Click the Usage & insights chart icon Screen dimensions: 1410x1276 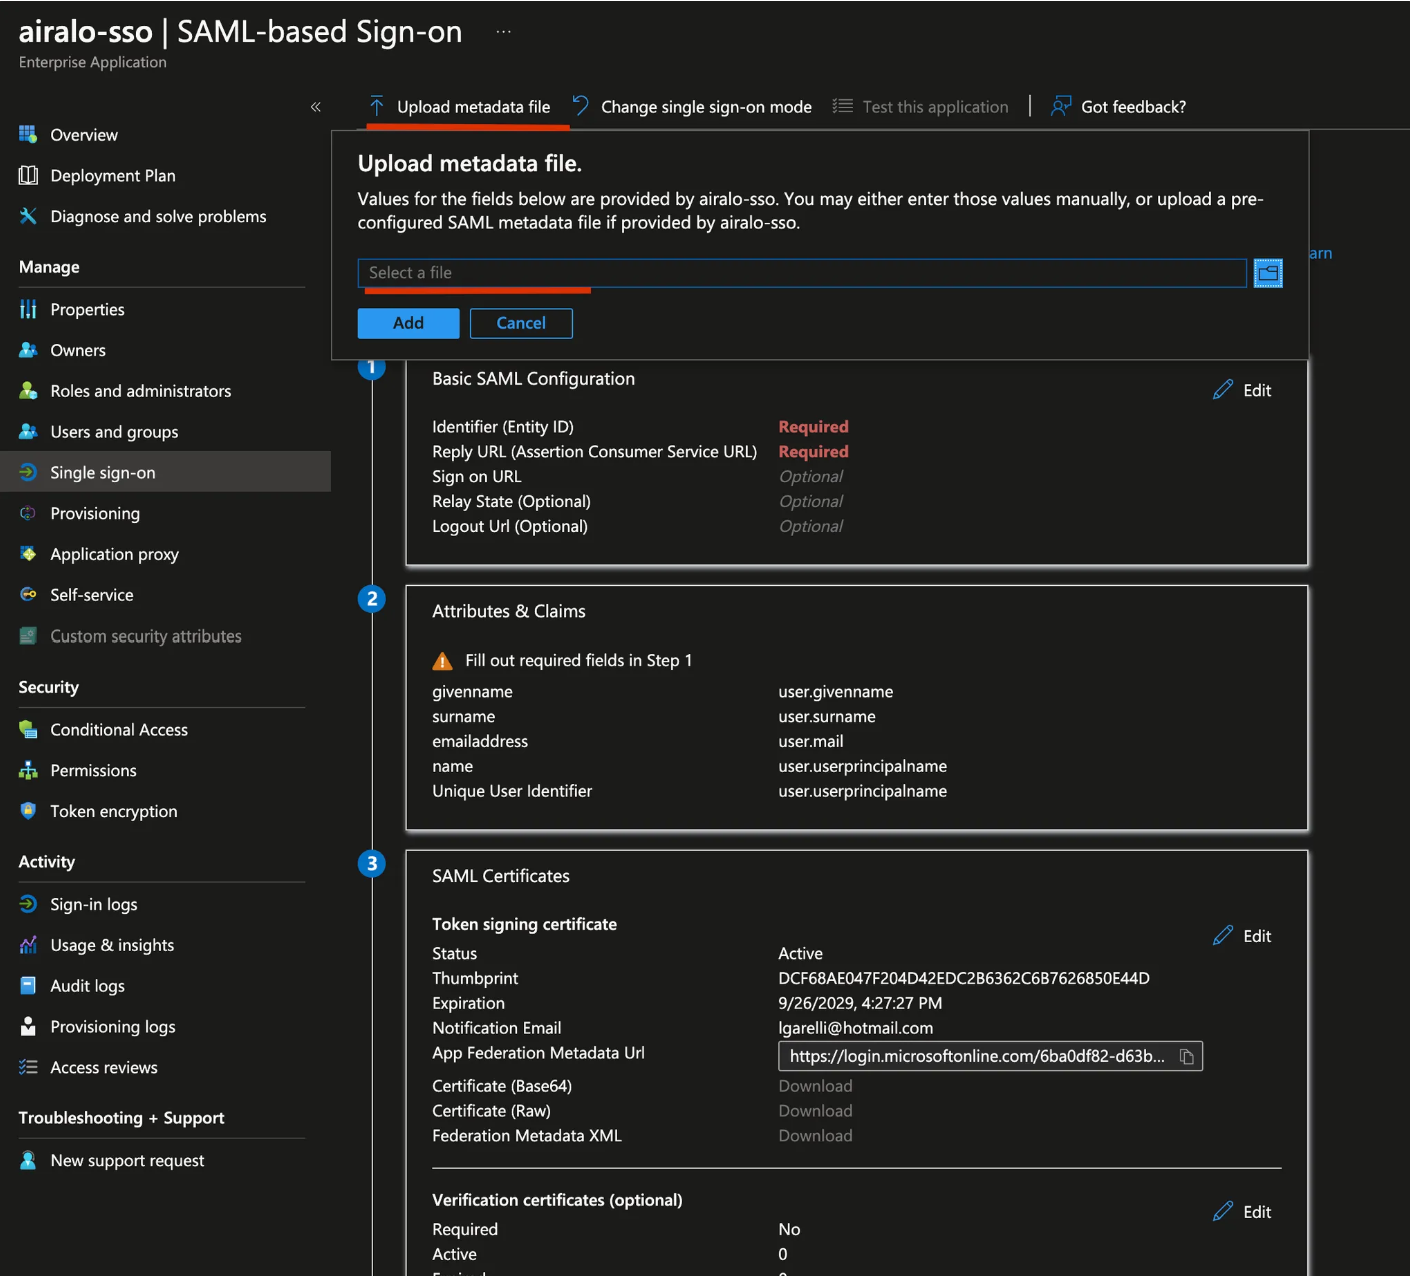tap(28, 945)
